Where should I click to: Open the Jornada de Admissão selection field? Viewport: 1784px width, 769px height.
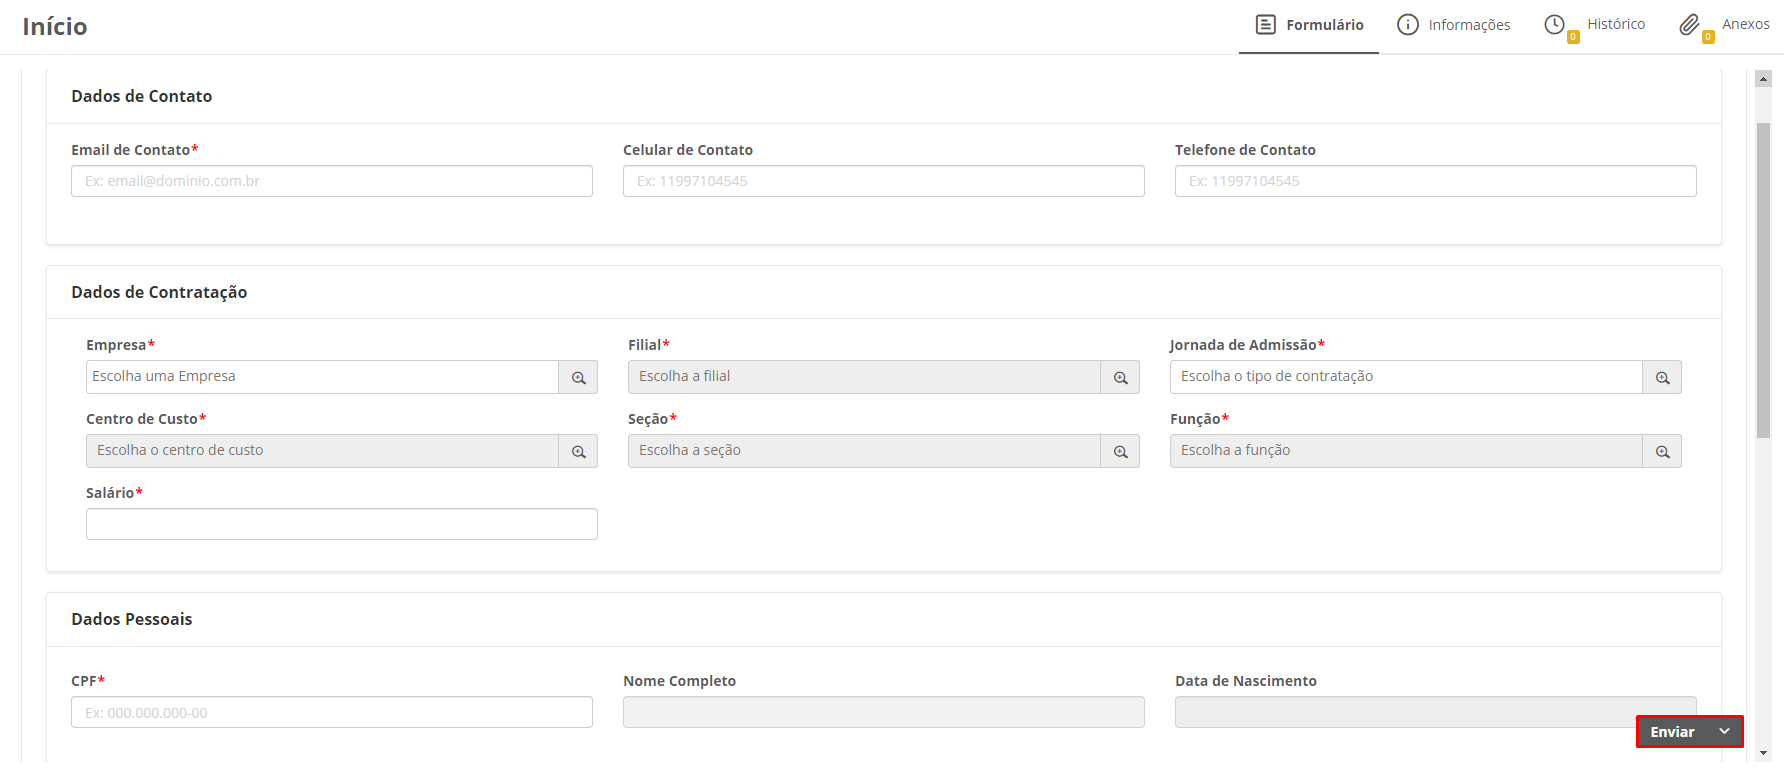click(x=1406, y=377)
